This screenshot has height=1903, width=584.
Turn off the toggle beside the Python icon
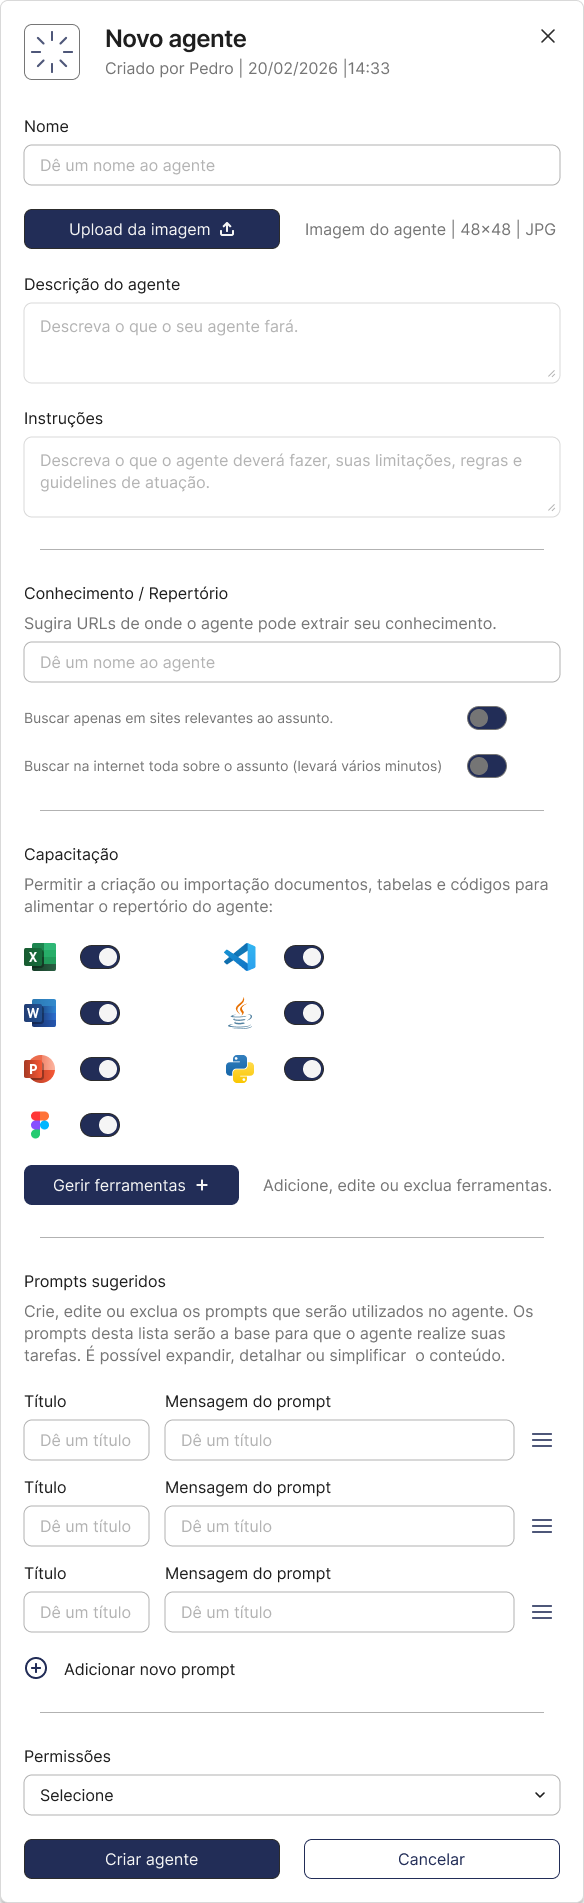pos(304,1069)
